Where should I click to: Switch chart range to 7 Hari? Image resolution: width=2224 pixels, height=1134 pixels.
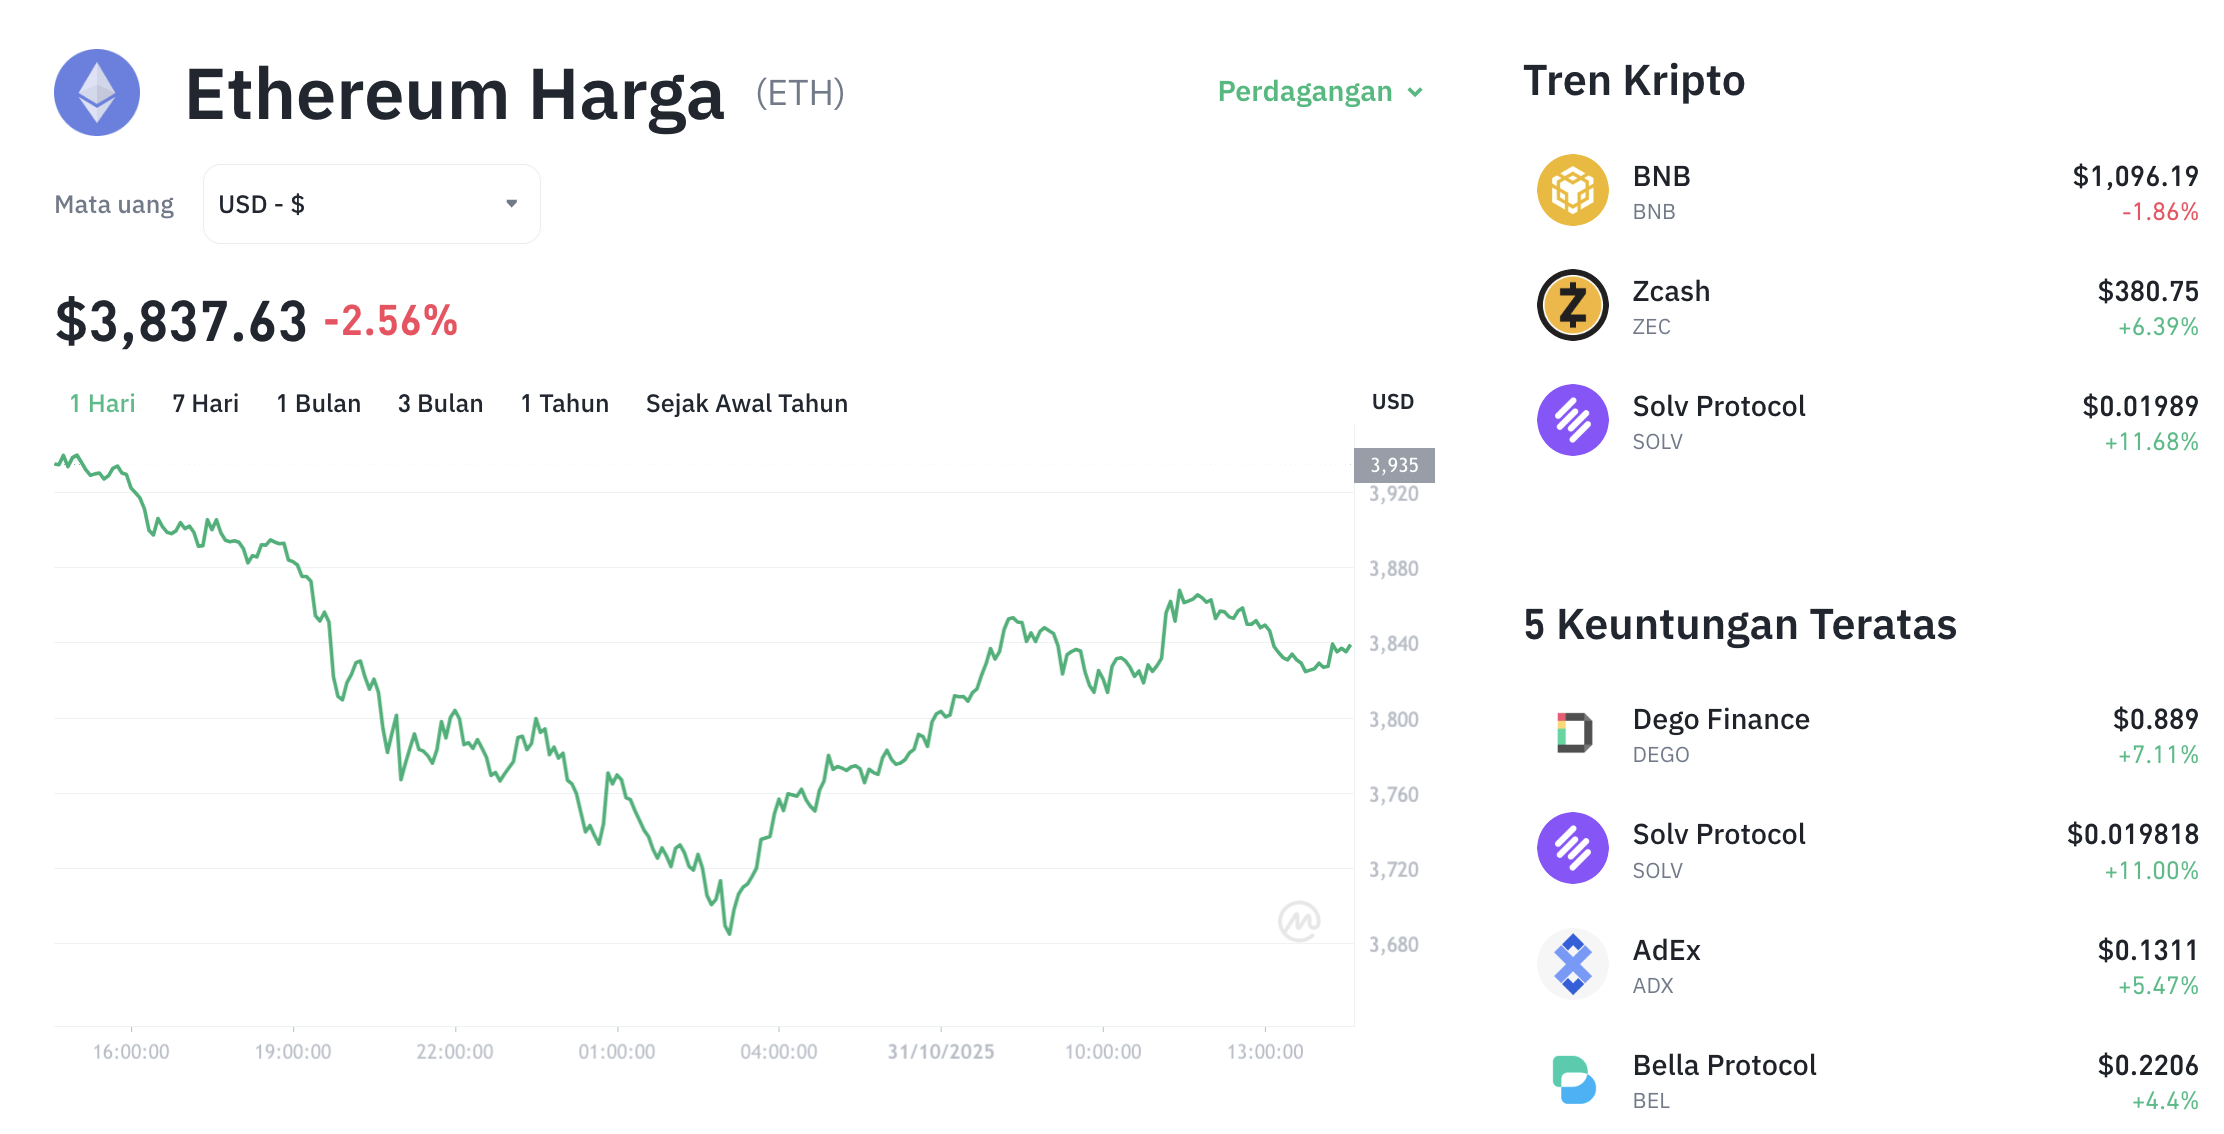204,403
